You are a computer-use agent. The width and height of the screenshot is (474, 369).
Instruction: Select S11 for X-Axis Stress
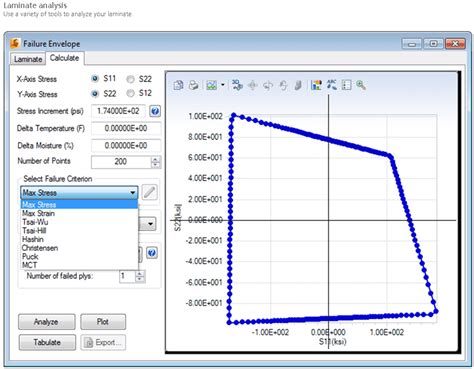tap(95, 79)
